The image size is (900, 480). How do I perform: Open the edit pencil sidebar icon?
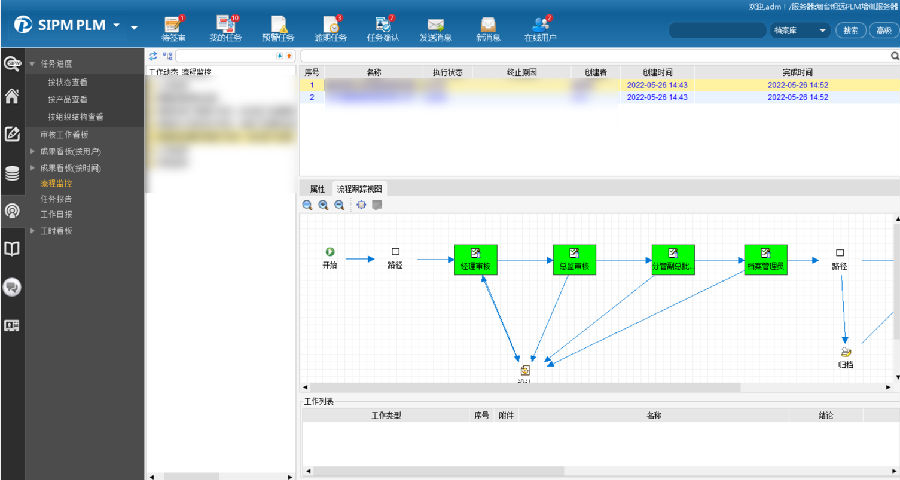(x=12, y=134)
